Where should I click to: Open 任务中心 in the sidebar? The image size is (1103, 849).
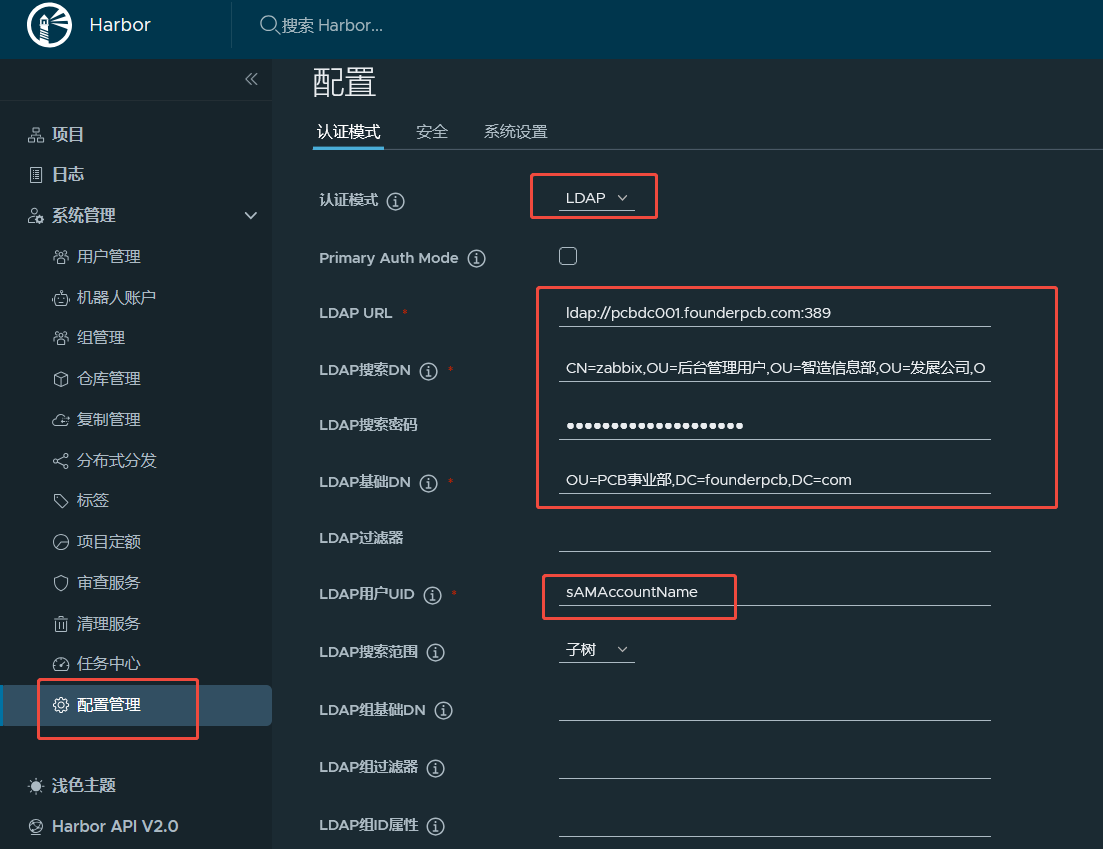(x=108, y=664)
